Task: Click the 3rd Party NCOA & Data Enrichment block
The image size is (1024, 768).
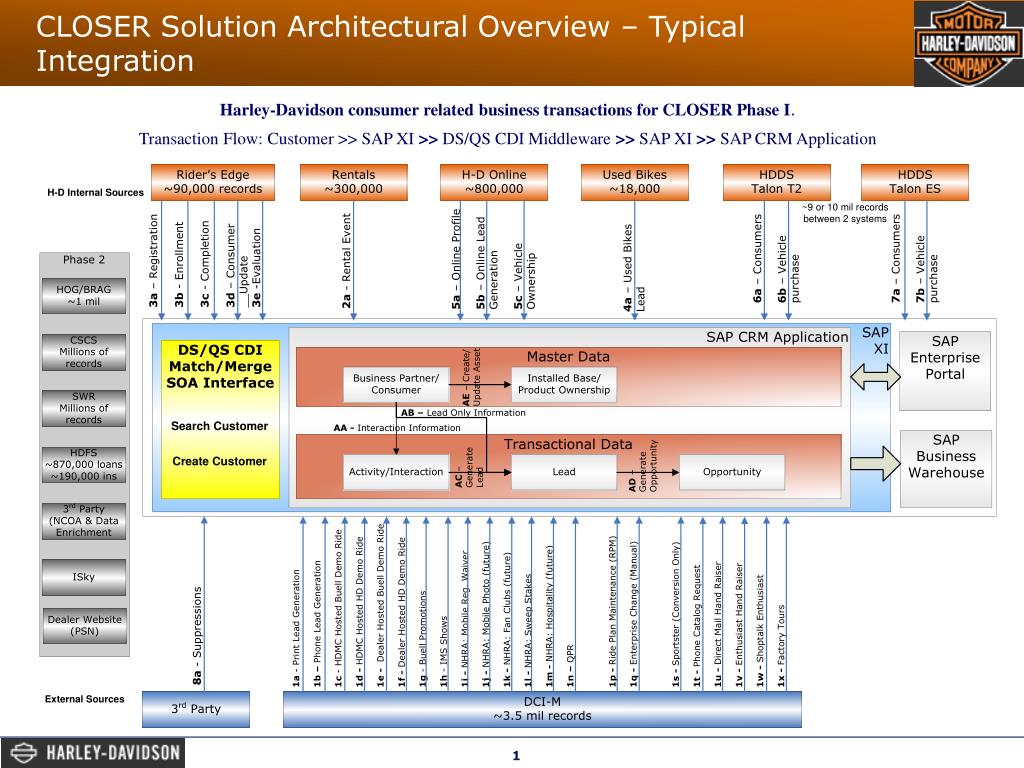Action: click(84, 520)
